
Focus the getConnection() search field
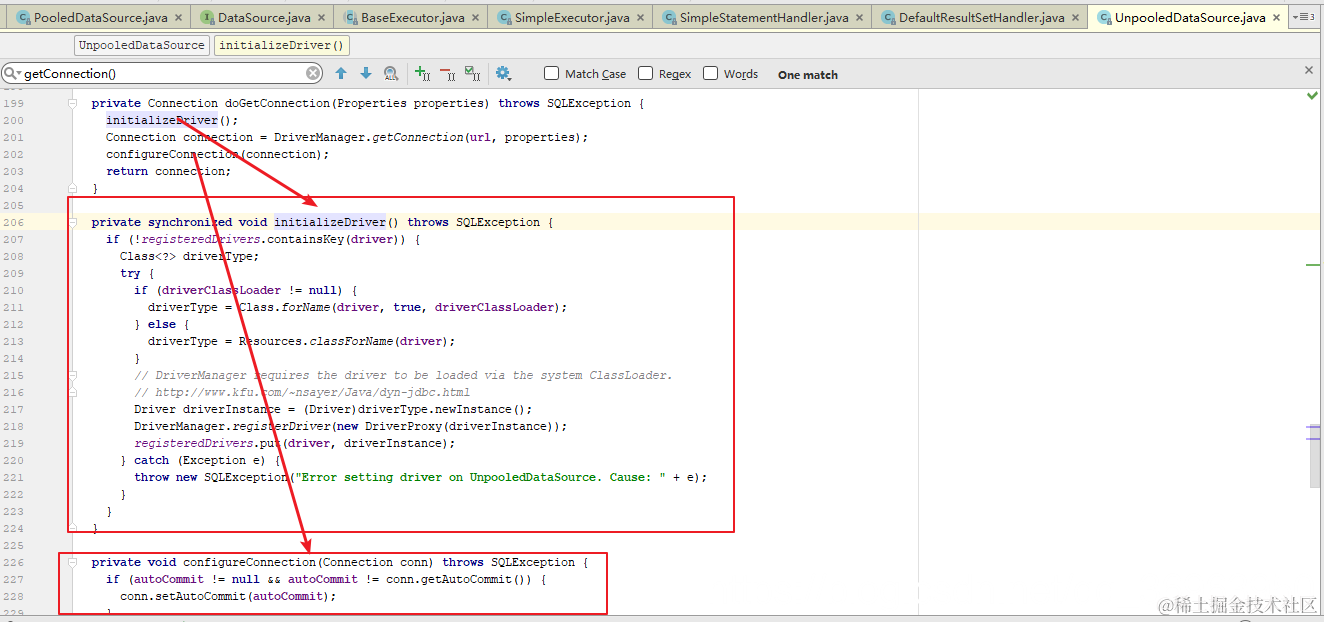point(163,73)
